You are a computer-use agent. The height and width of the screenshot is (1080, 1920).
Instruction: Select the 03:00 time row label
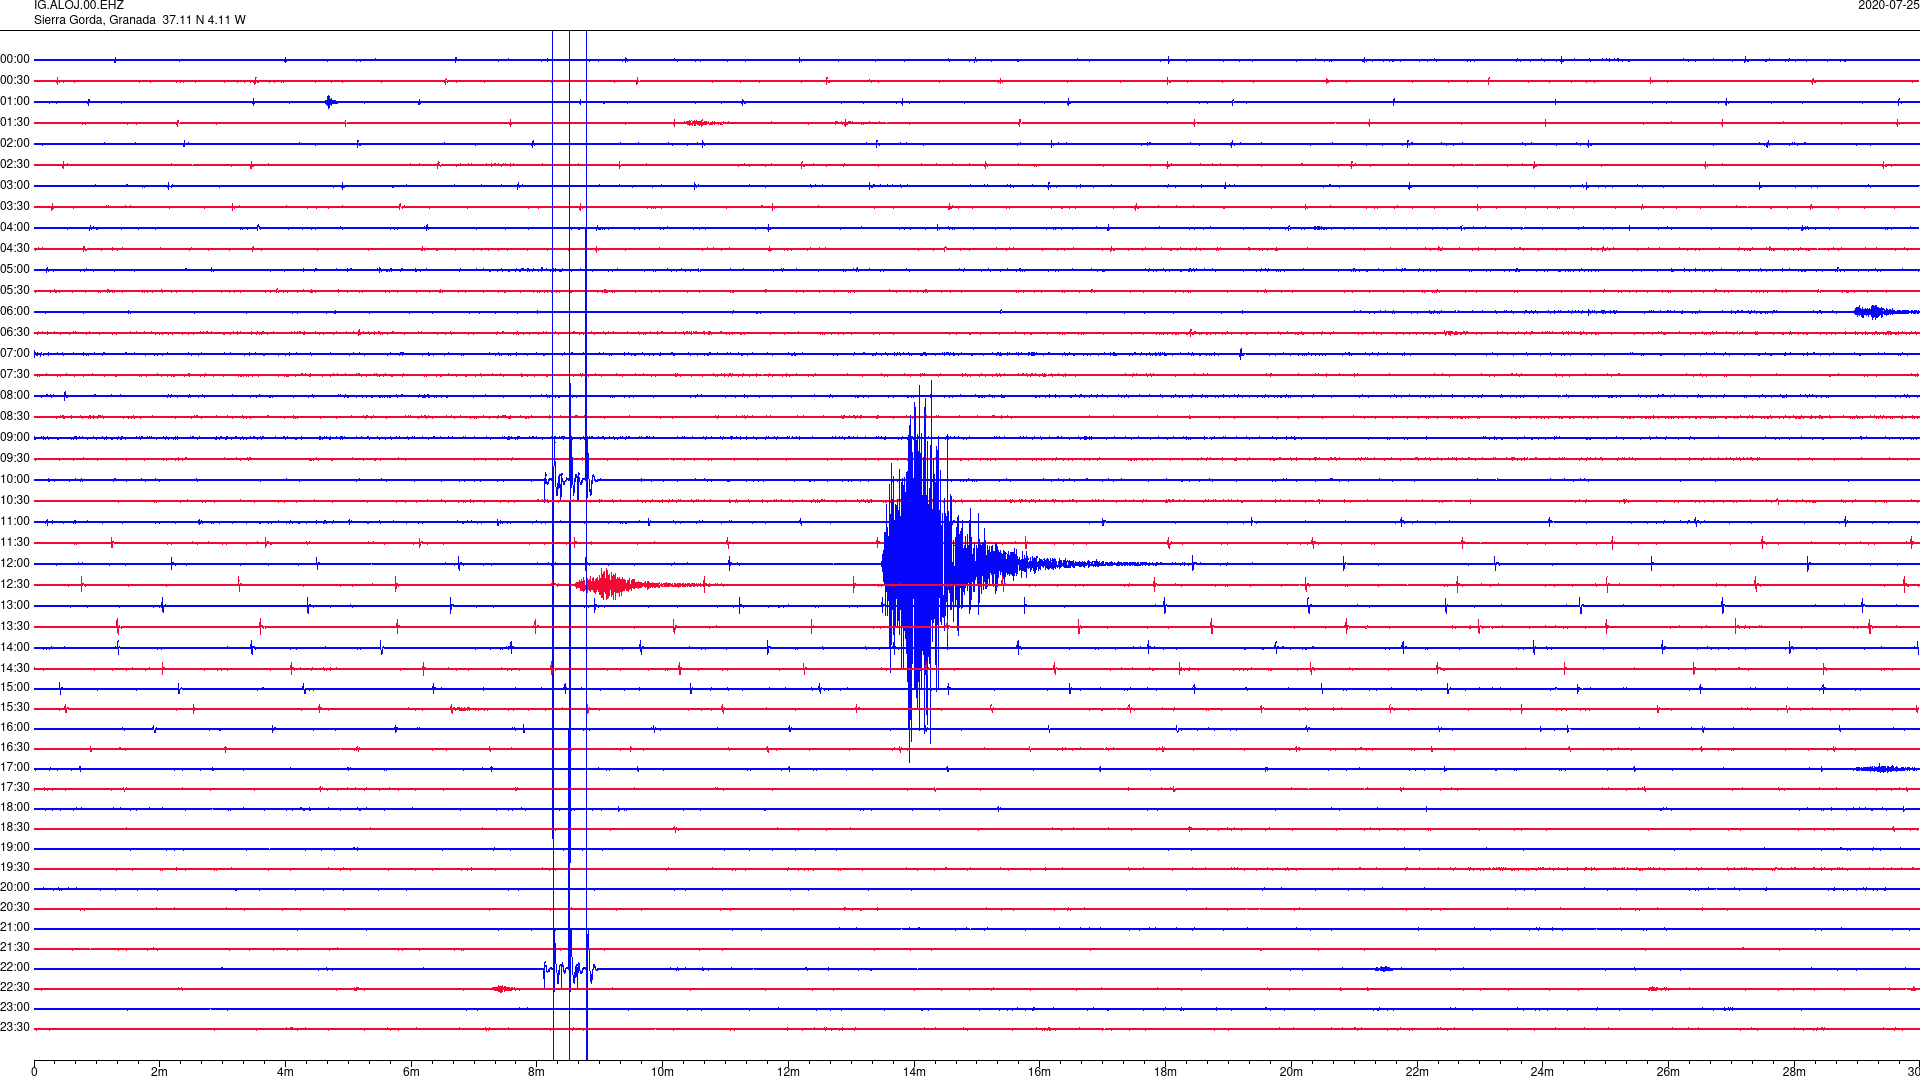click(x=15, y=186)
